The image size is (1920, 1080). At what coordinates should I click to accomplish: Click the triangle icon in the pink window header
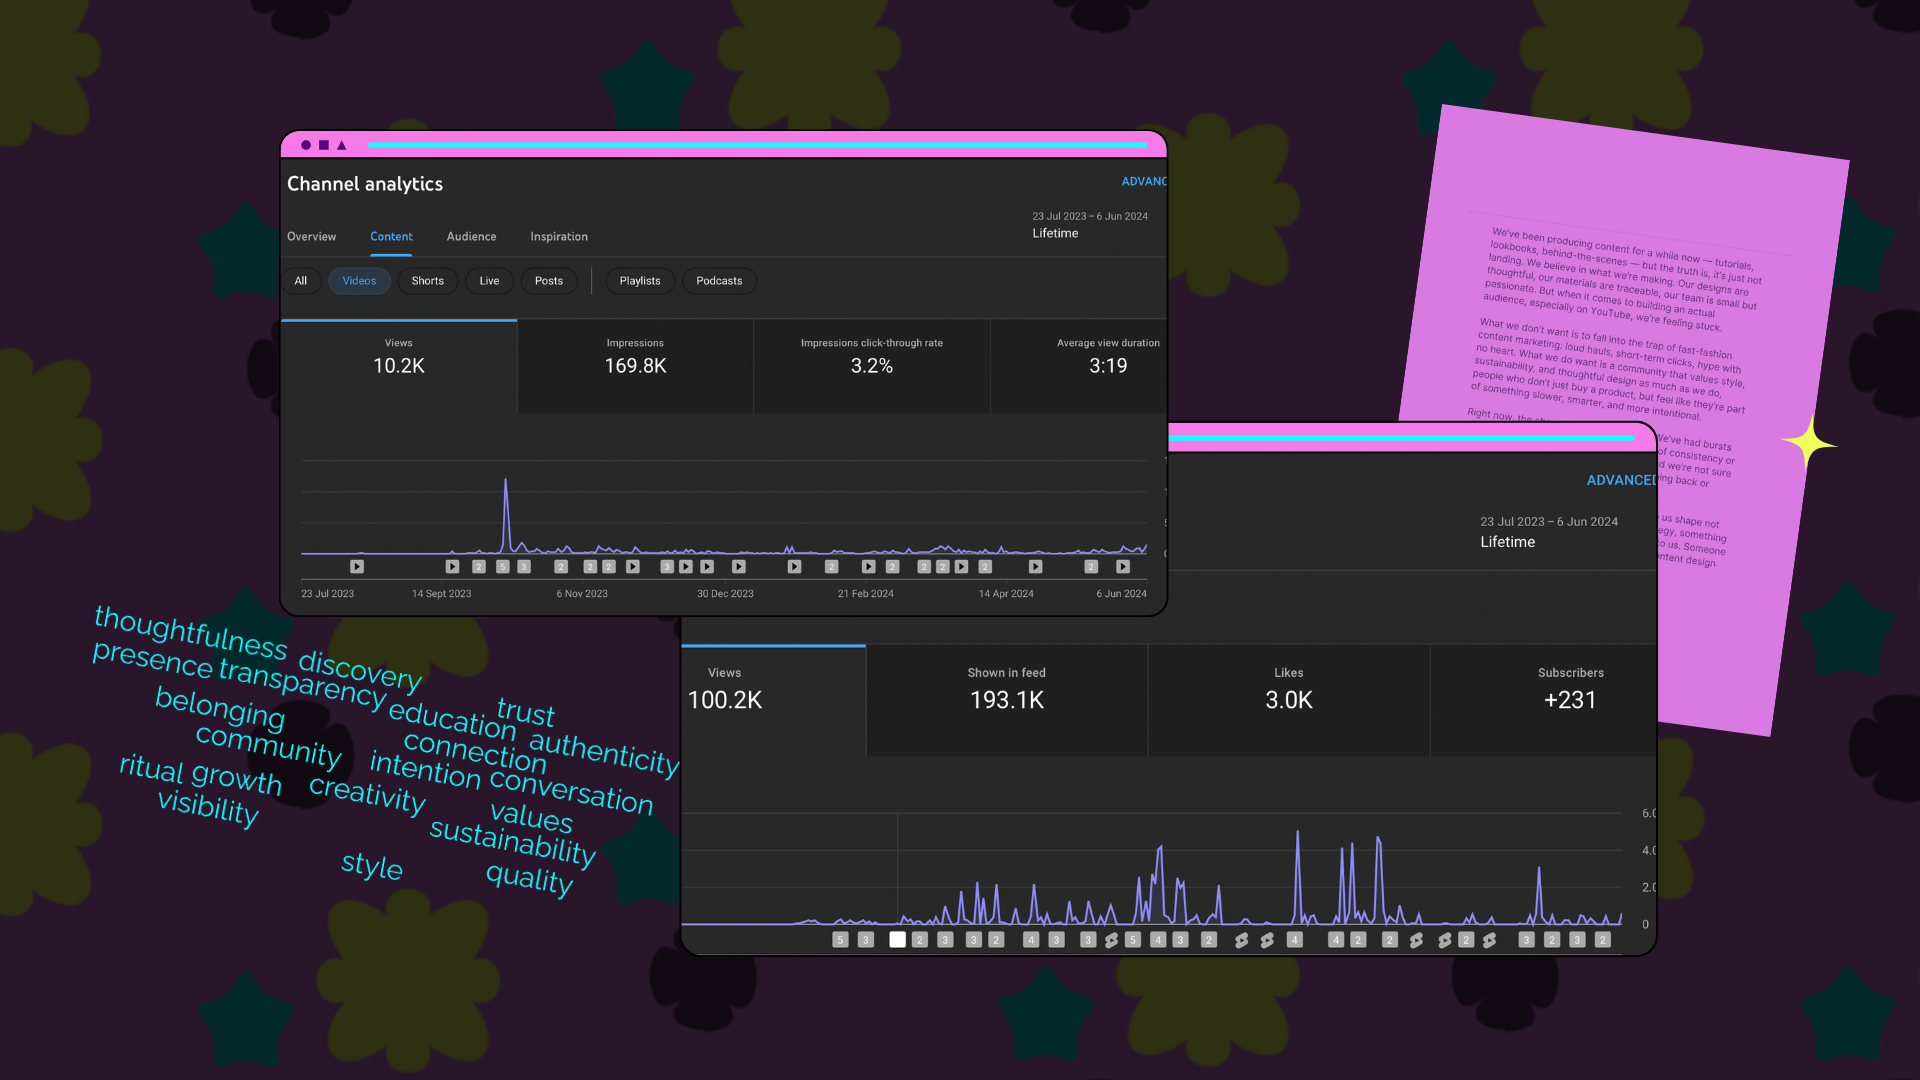[341, 146]
